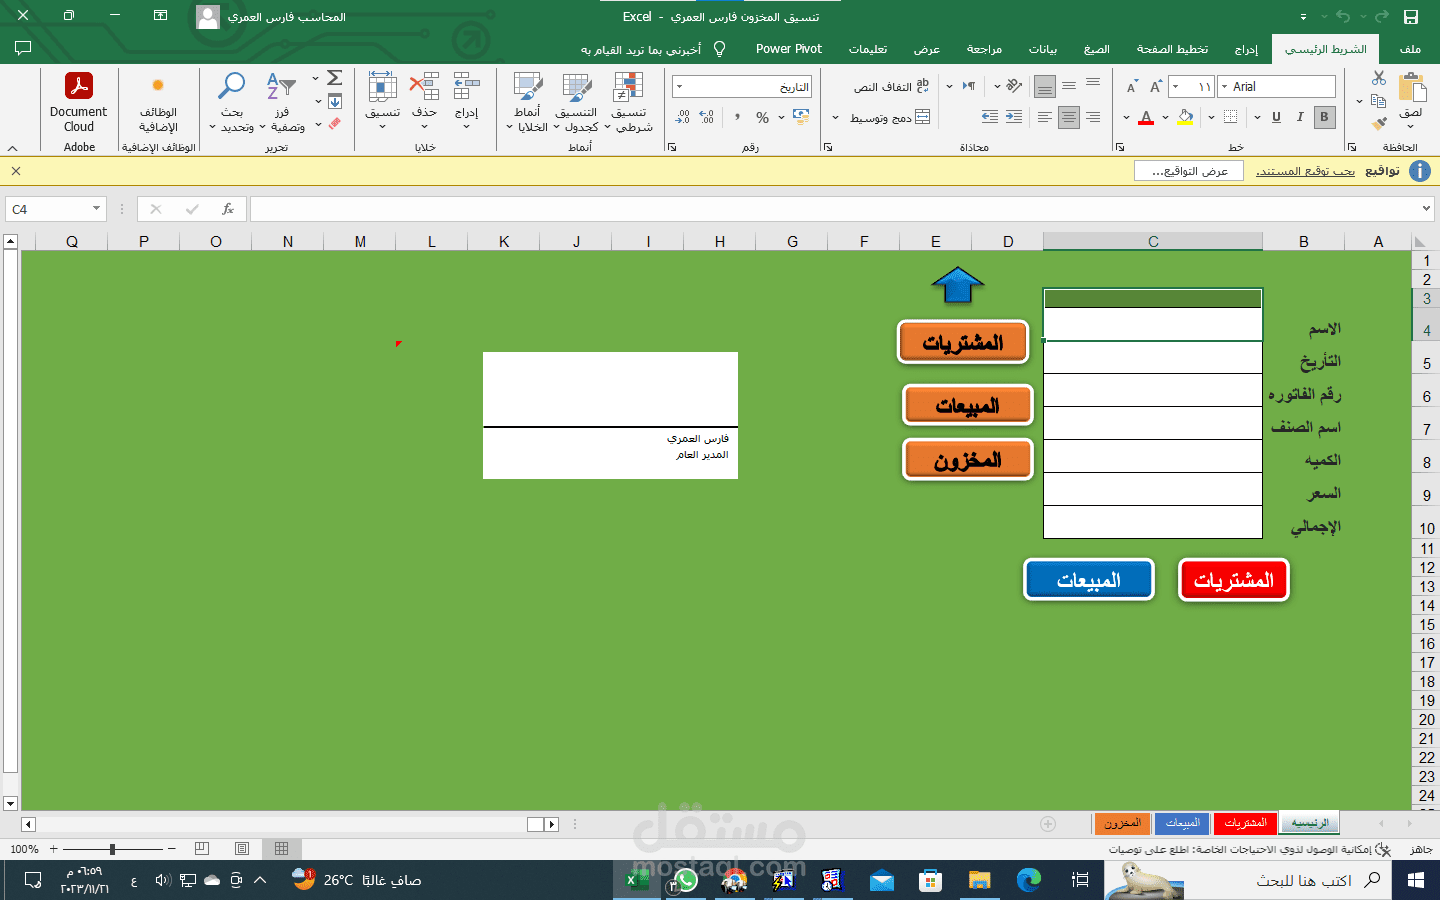Click the red المشتريات button
The height and width of the screenshot is (900, 1440).
coord(1234,580)
